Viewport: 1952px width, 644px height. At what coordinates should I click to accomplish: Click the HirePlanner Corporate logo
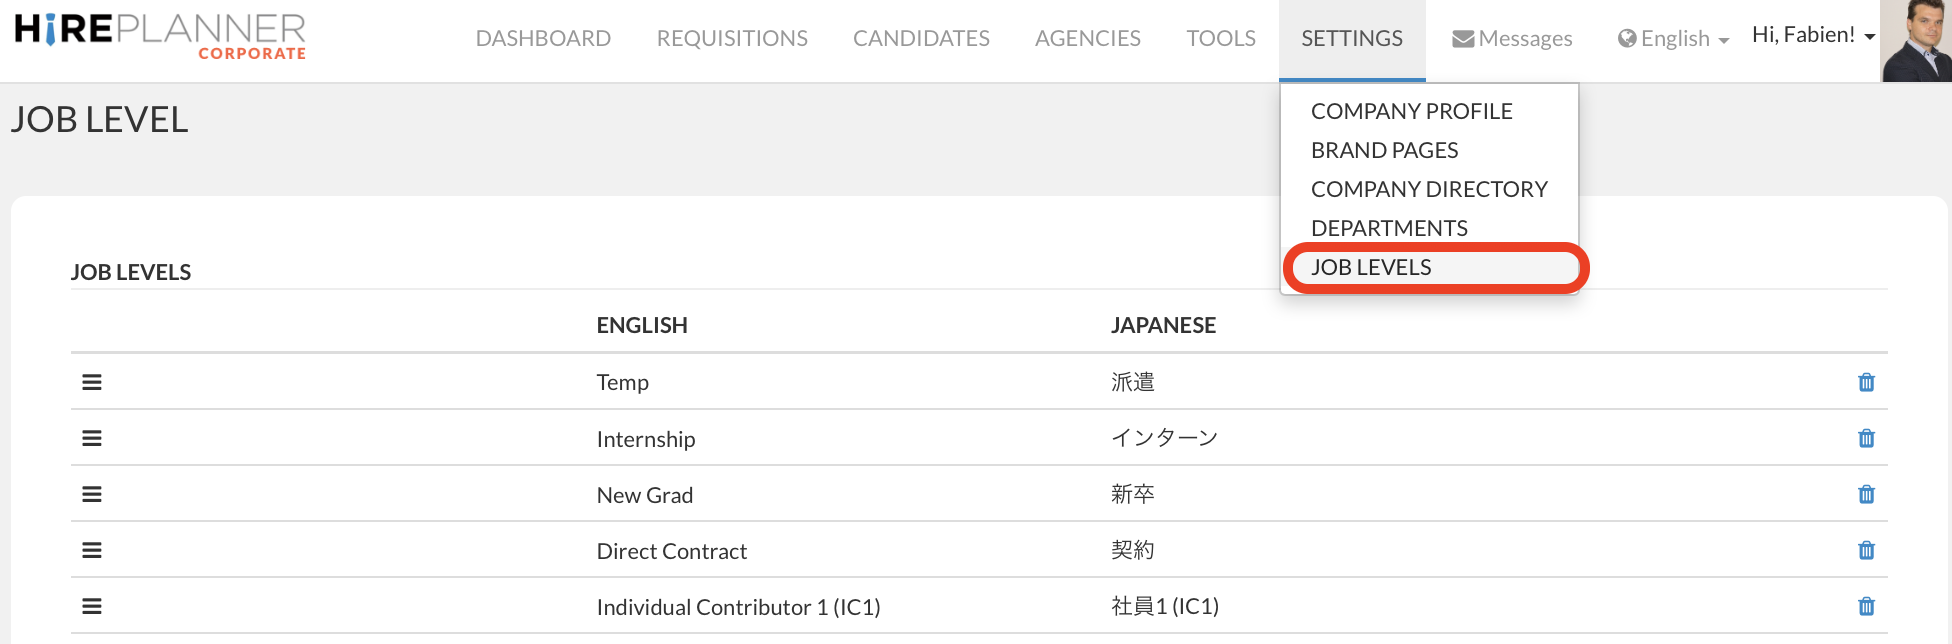coord(160,36)
